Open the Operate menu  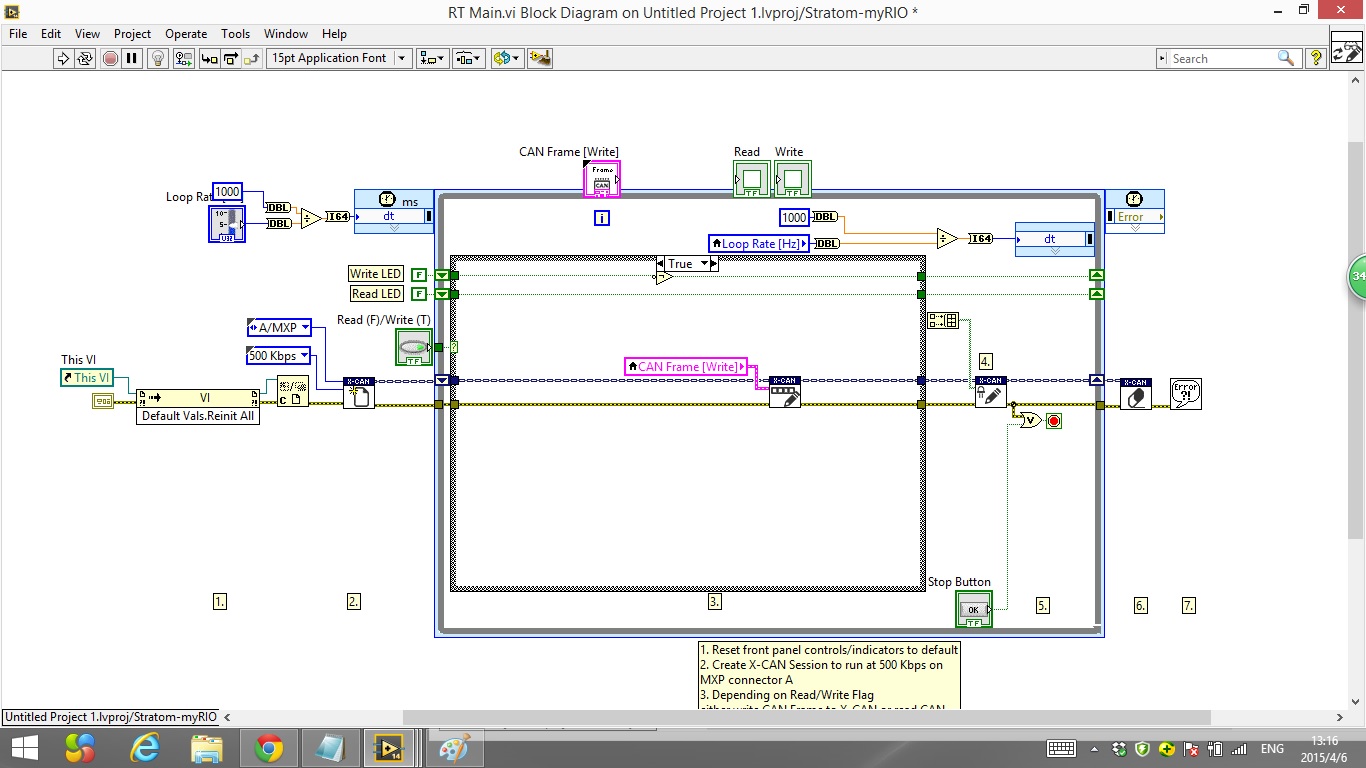186,33
